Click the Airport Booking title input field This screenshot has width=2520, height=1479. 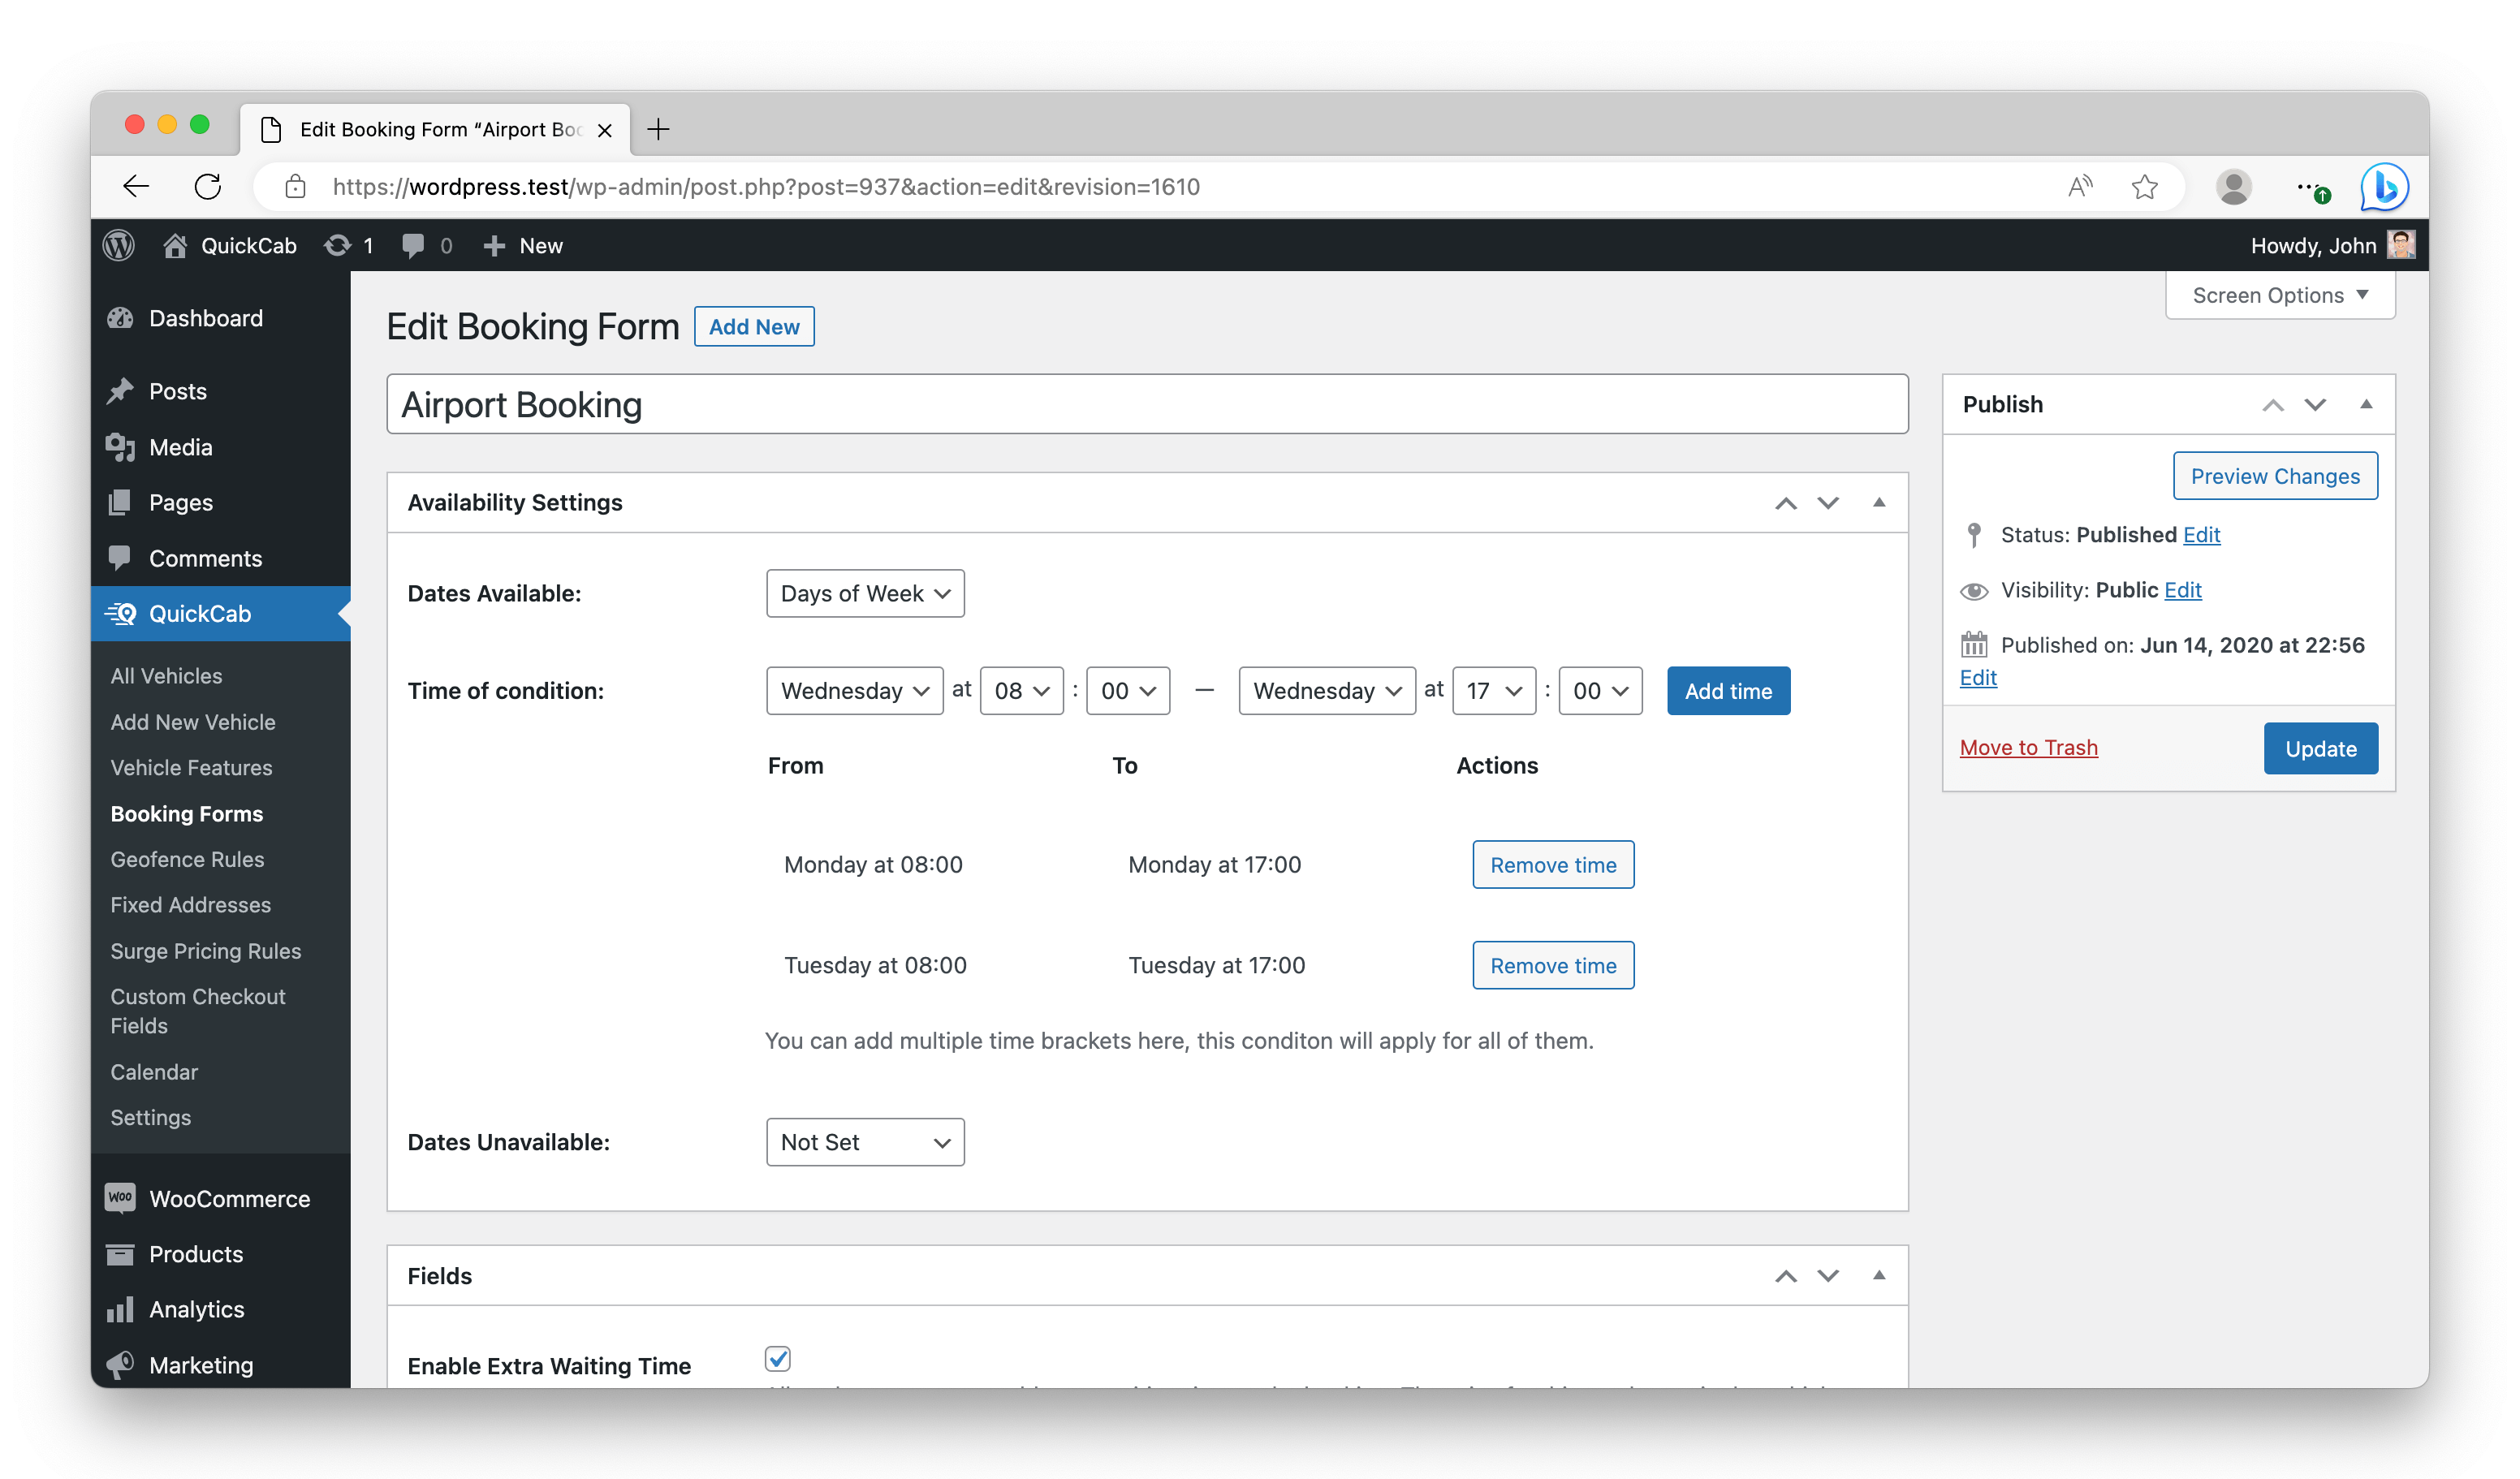[1146, 403]
